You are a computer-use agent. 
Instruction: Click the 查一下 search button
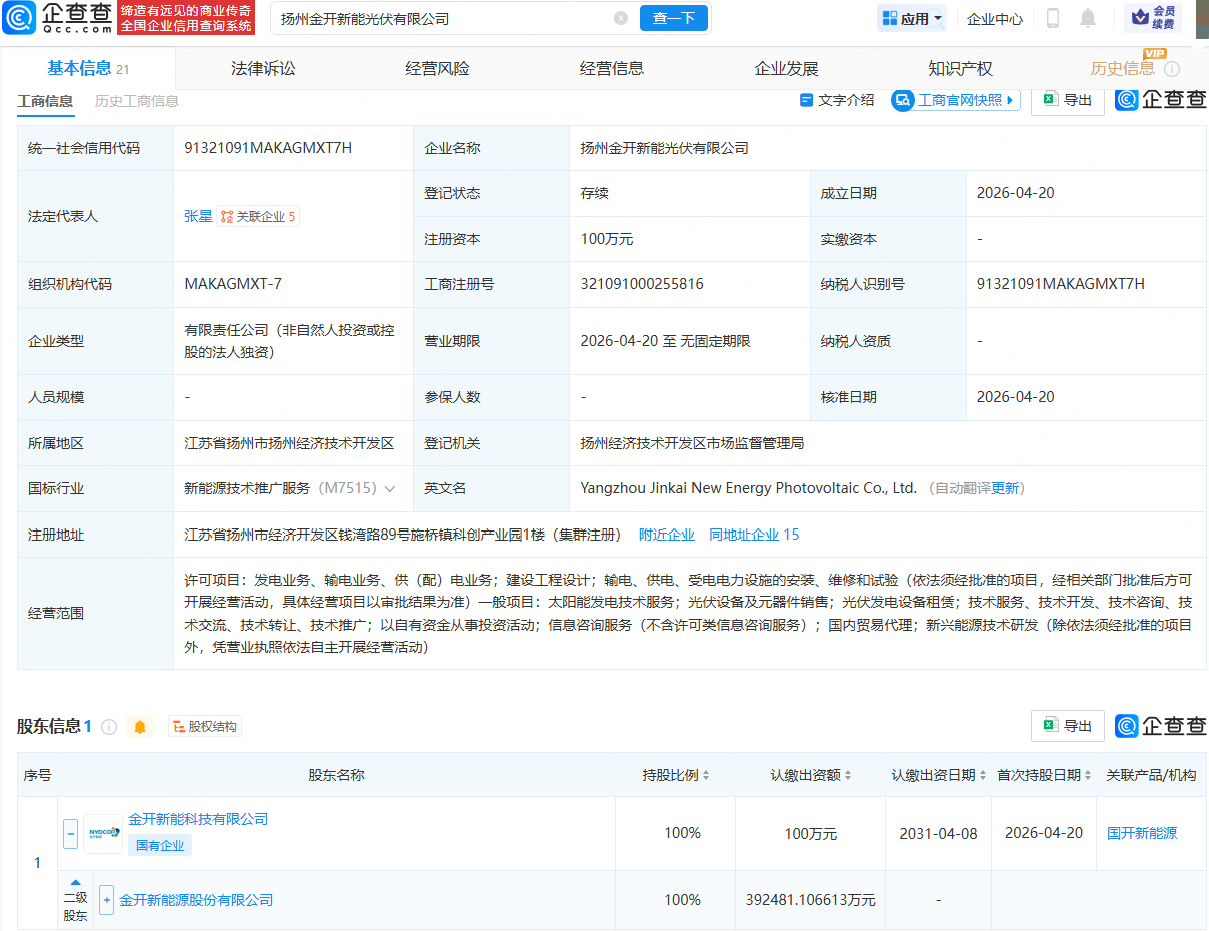click(674, 18)
